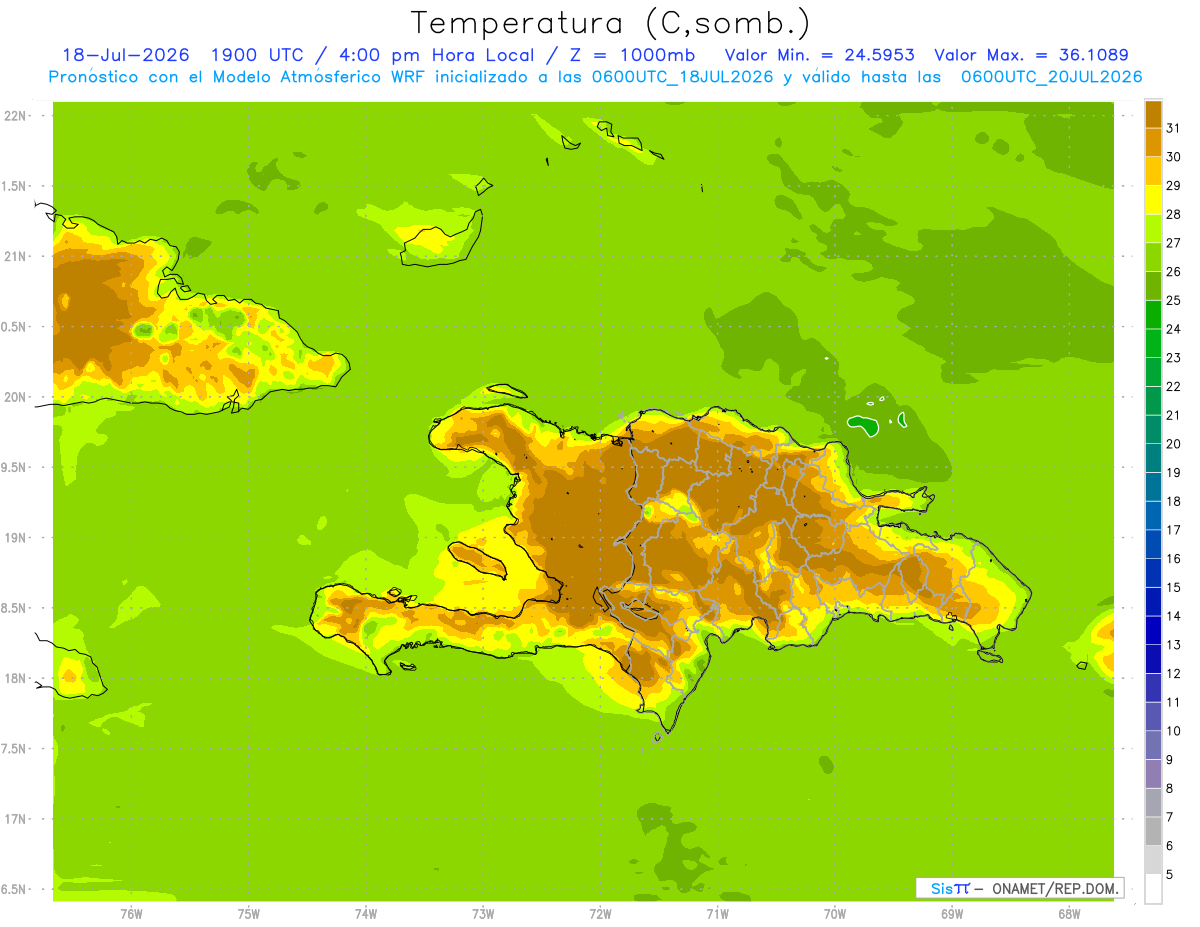Click the dark blue legend swatch between 12 and 13
Viewport: 1200px width, 927px height.
click(x=1154, y=658)
